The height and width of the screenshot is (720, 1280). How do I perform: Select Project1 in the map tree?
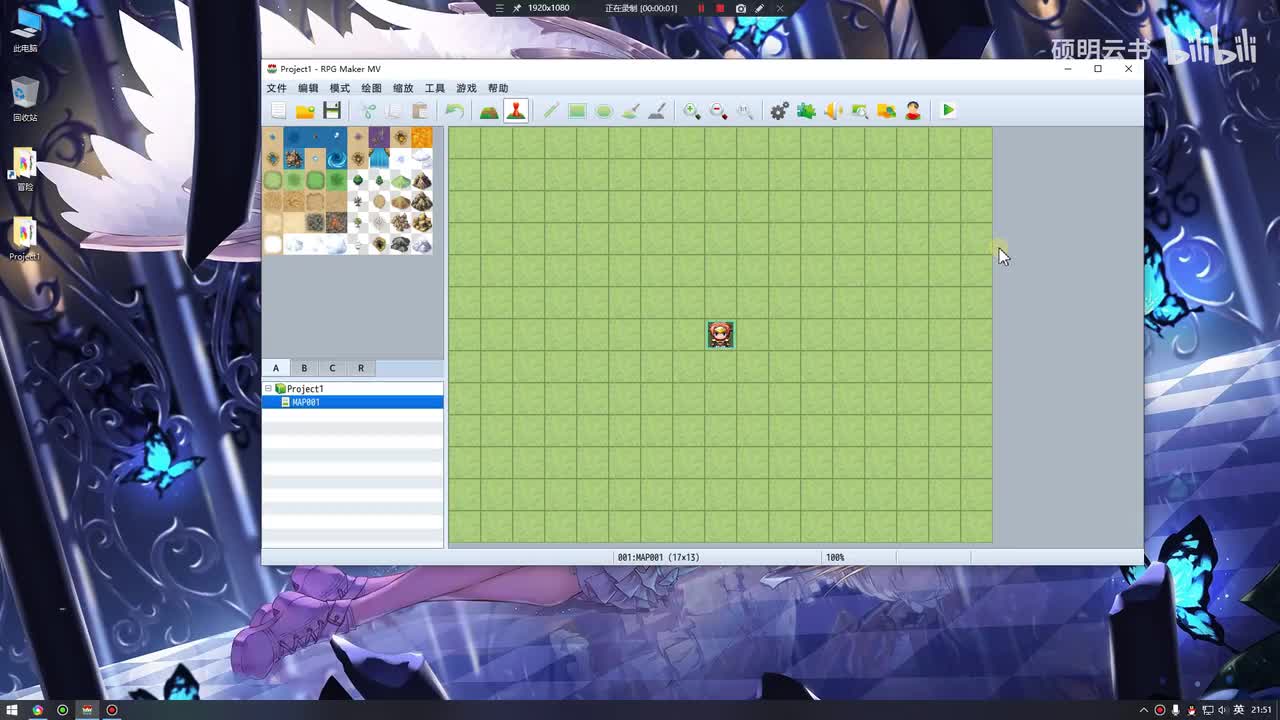tap(305, 389)
